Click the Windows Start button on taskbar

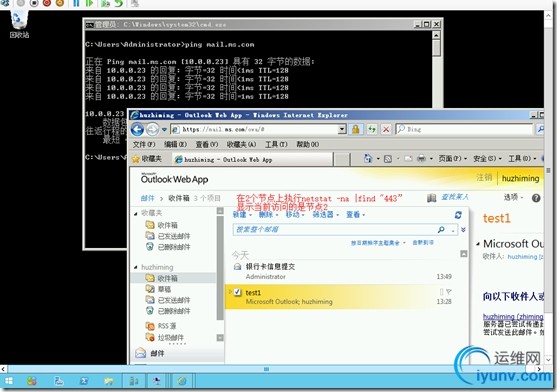(9, 381)
